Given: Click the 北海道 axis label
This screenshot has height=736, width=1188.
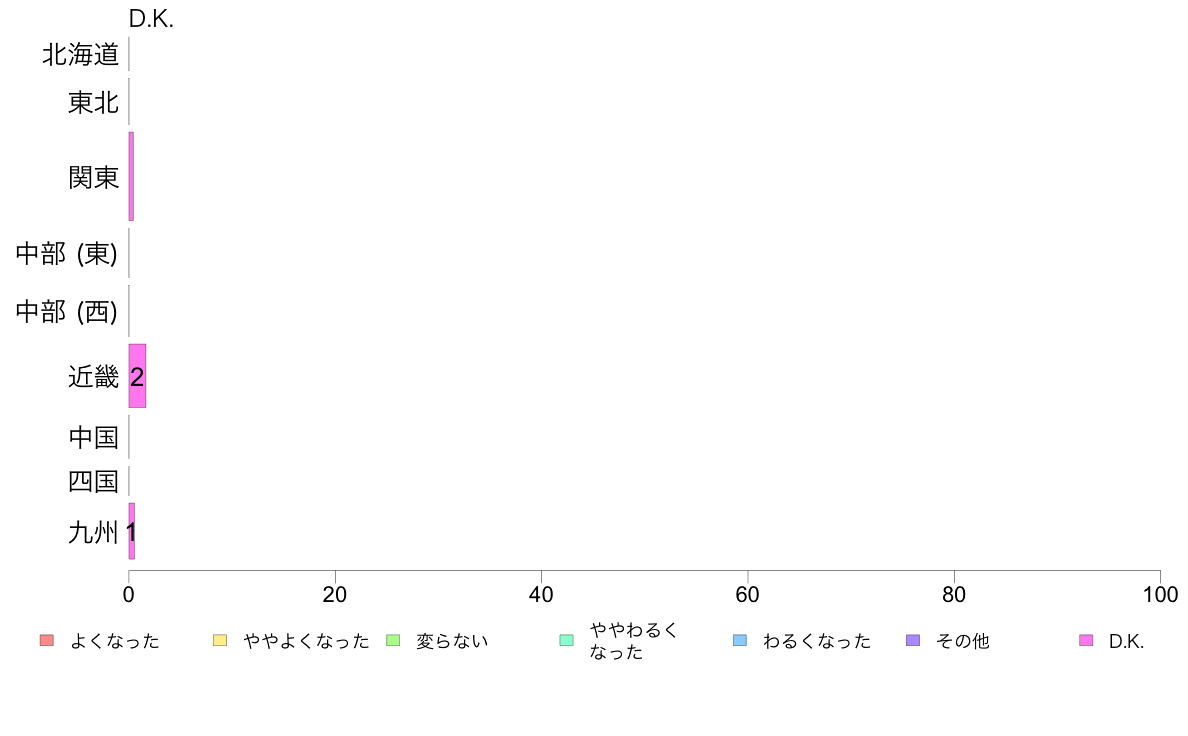Looking at the screenshot, I should 80,55.
